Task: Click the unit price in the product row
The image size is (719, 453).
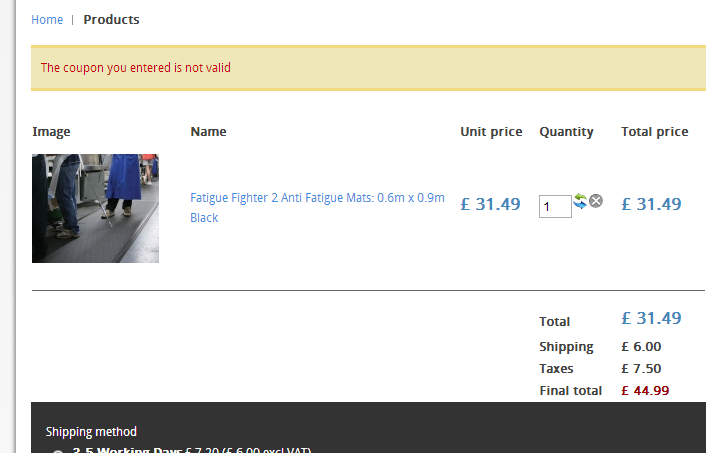Action: pyautogui.click(x=490, y=204)
